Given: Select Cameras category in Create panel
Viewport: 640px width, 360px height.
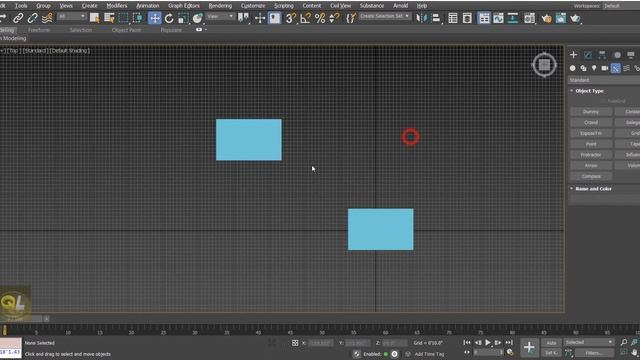Looking at the screenshot, I should coord(604,68).
